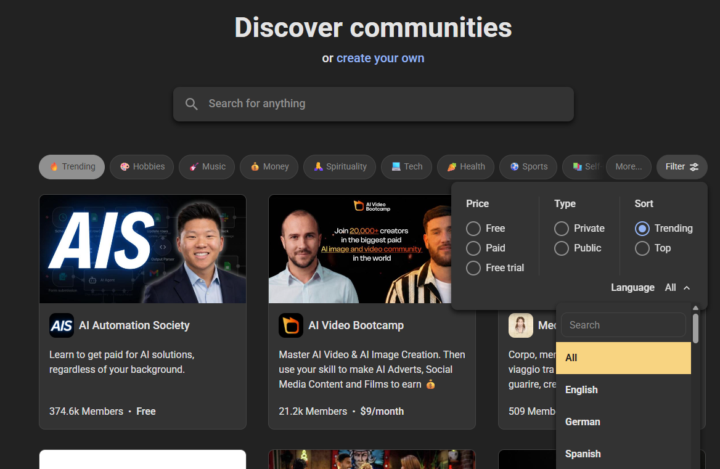Choose the Private type radio button
720x469 pixels.
pos(561,228)
